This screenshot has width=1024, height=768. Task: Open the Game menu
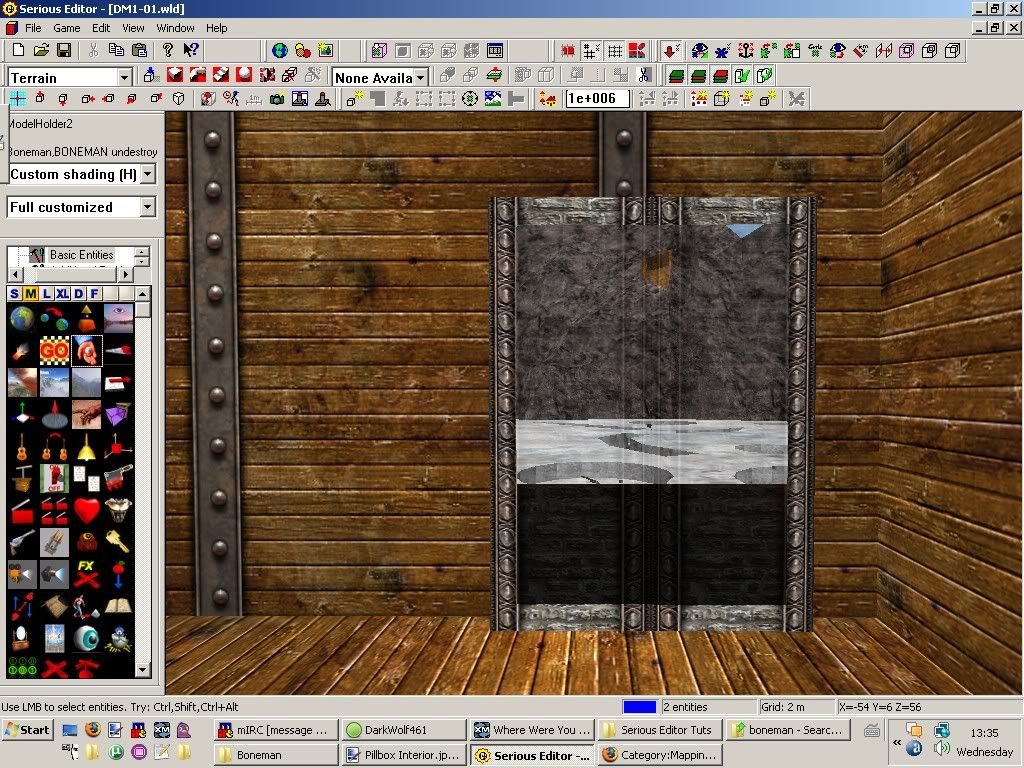tap(67, 28)
